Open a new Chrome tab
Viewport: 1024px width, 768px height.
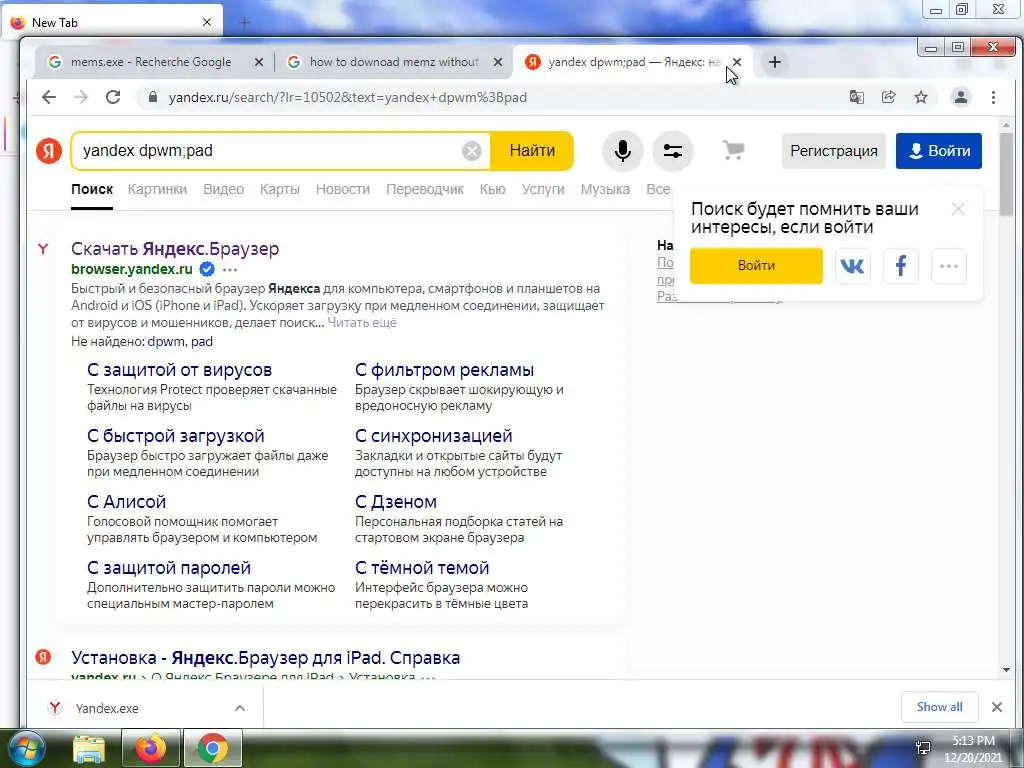[x=775, y=62]
